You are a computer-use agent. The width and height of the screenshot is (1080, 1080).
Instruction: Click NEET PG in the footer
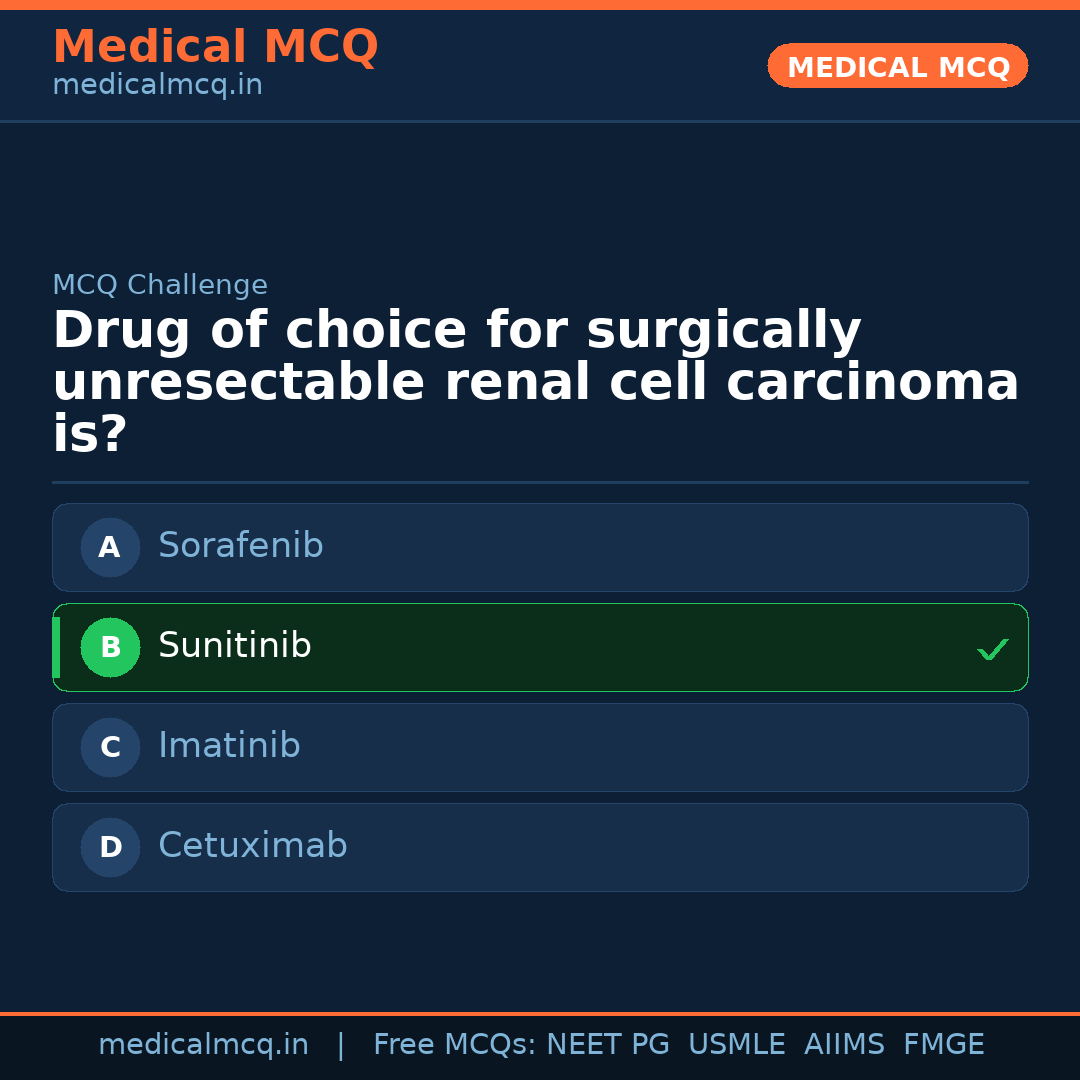608,1045
